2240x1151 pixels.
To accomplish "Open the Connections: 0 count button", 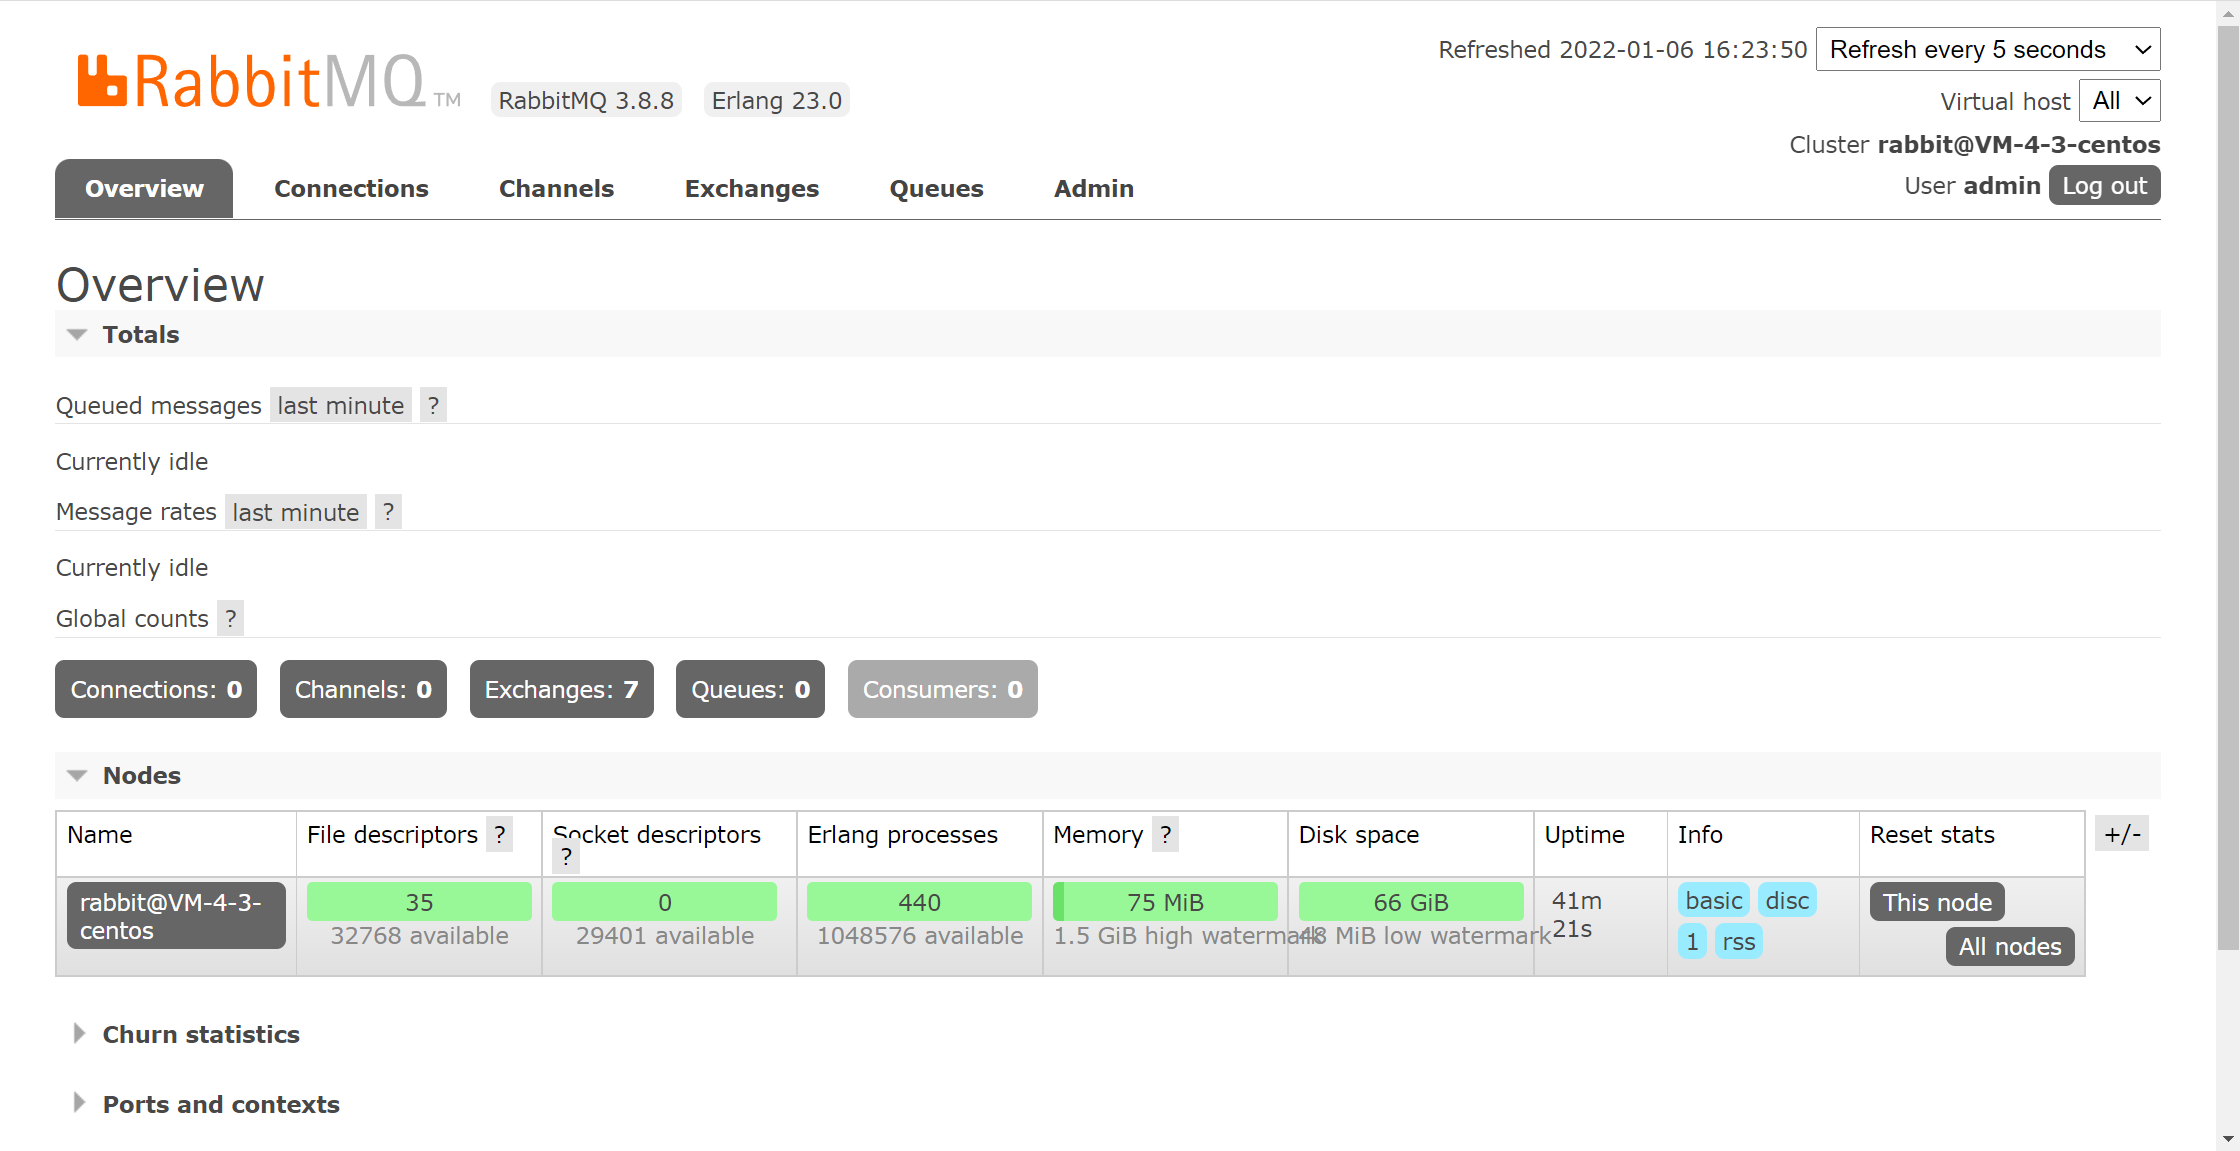I will [156, 689].
